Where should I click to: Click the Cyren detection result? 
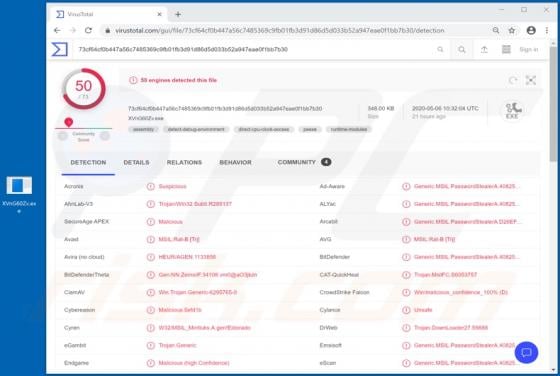coord(205,328)
